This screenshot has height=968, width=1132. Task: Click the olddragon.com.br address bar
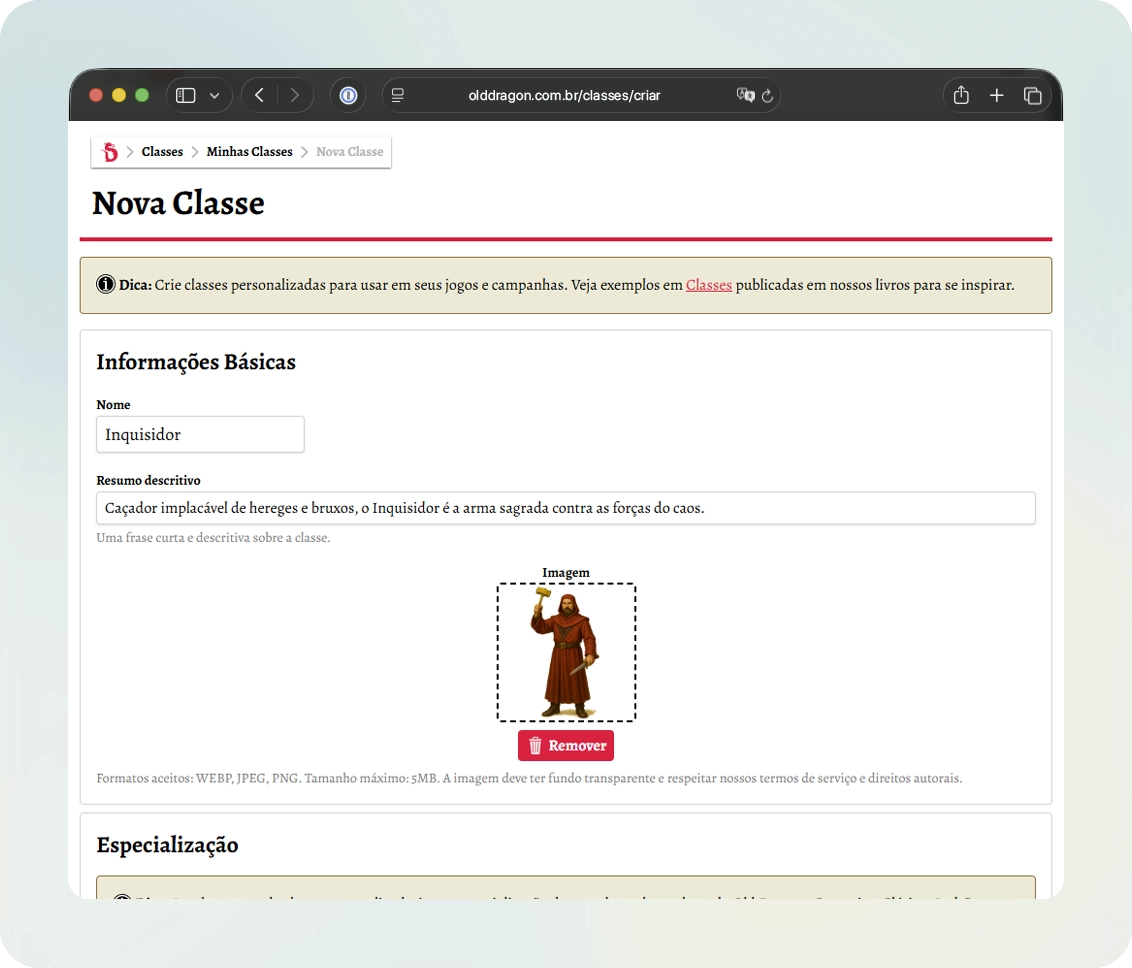click(564, 96)
